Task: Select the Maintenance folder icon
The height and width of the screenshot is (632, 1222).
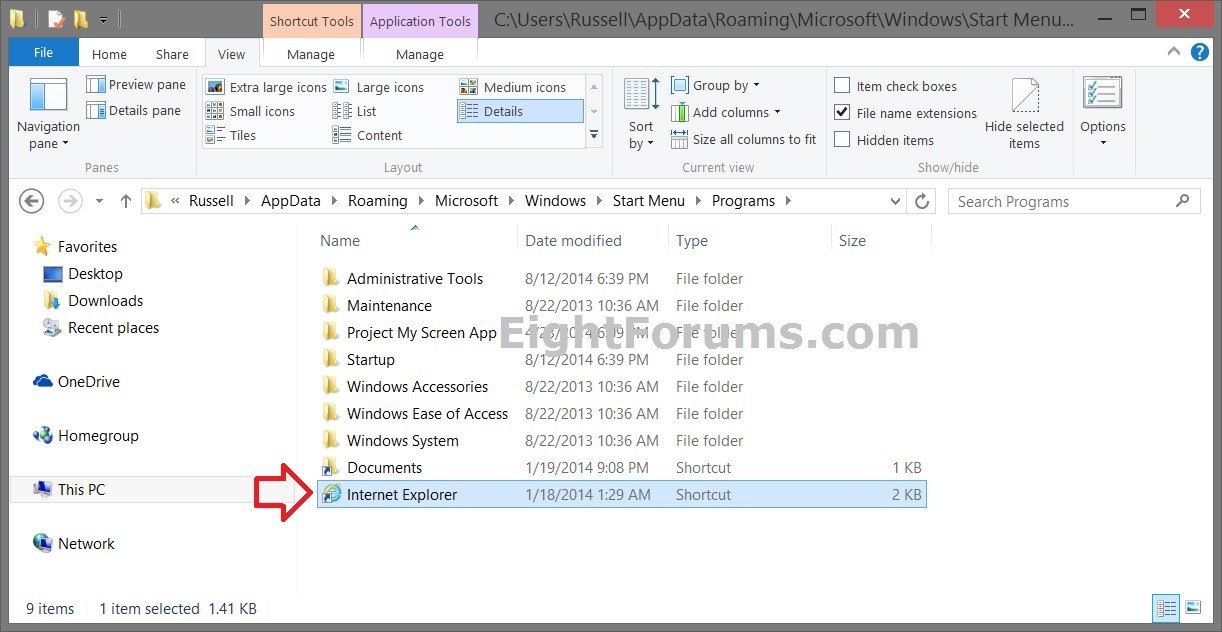Action: click(x=331, y=306)
